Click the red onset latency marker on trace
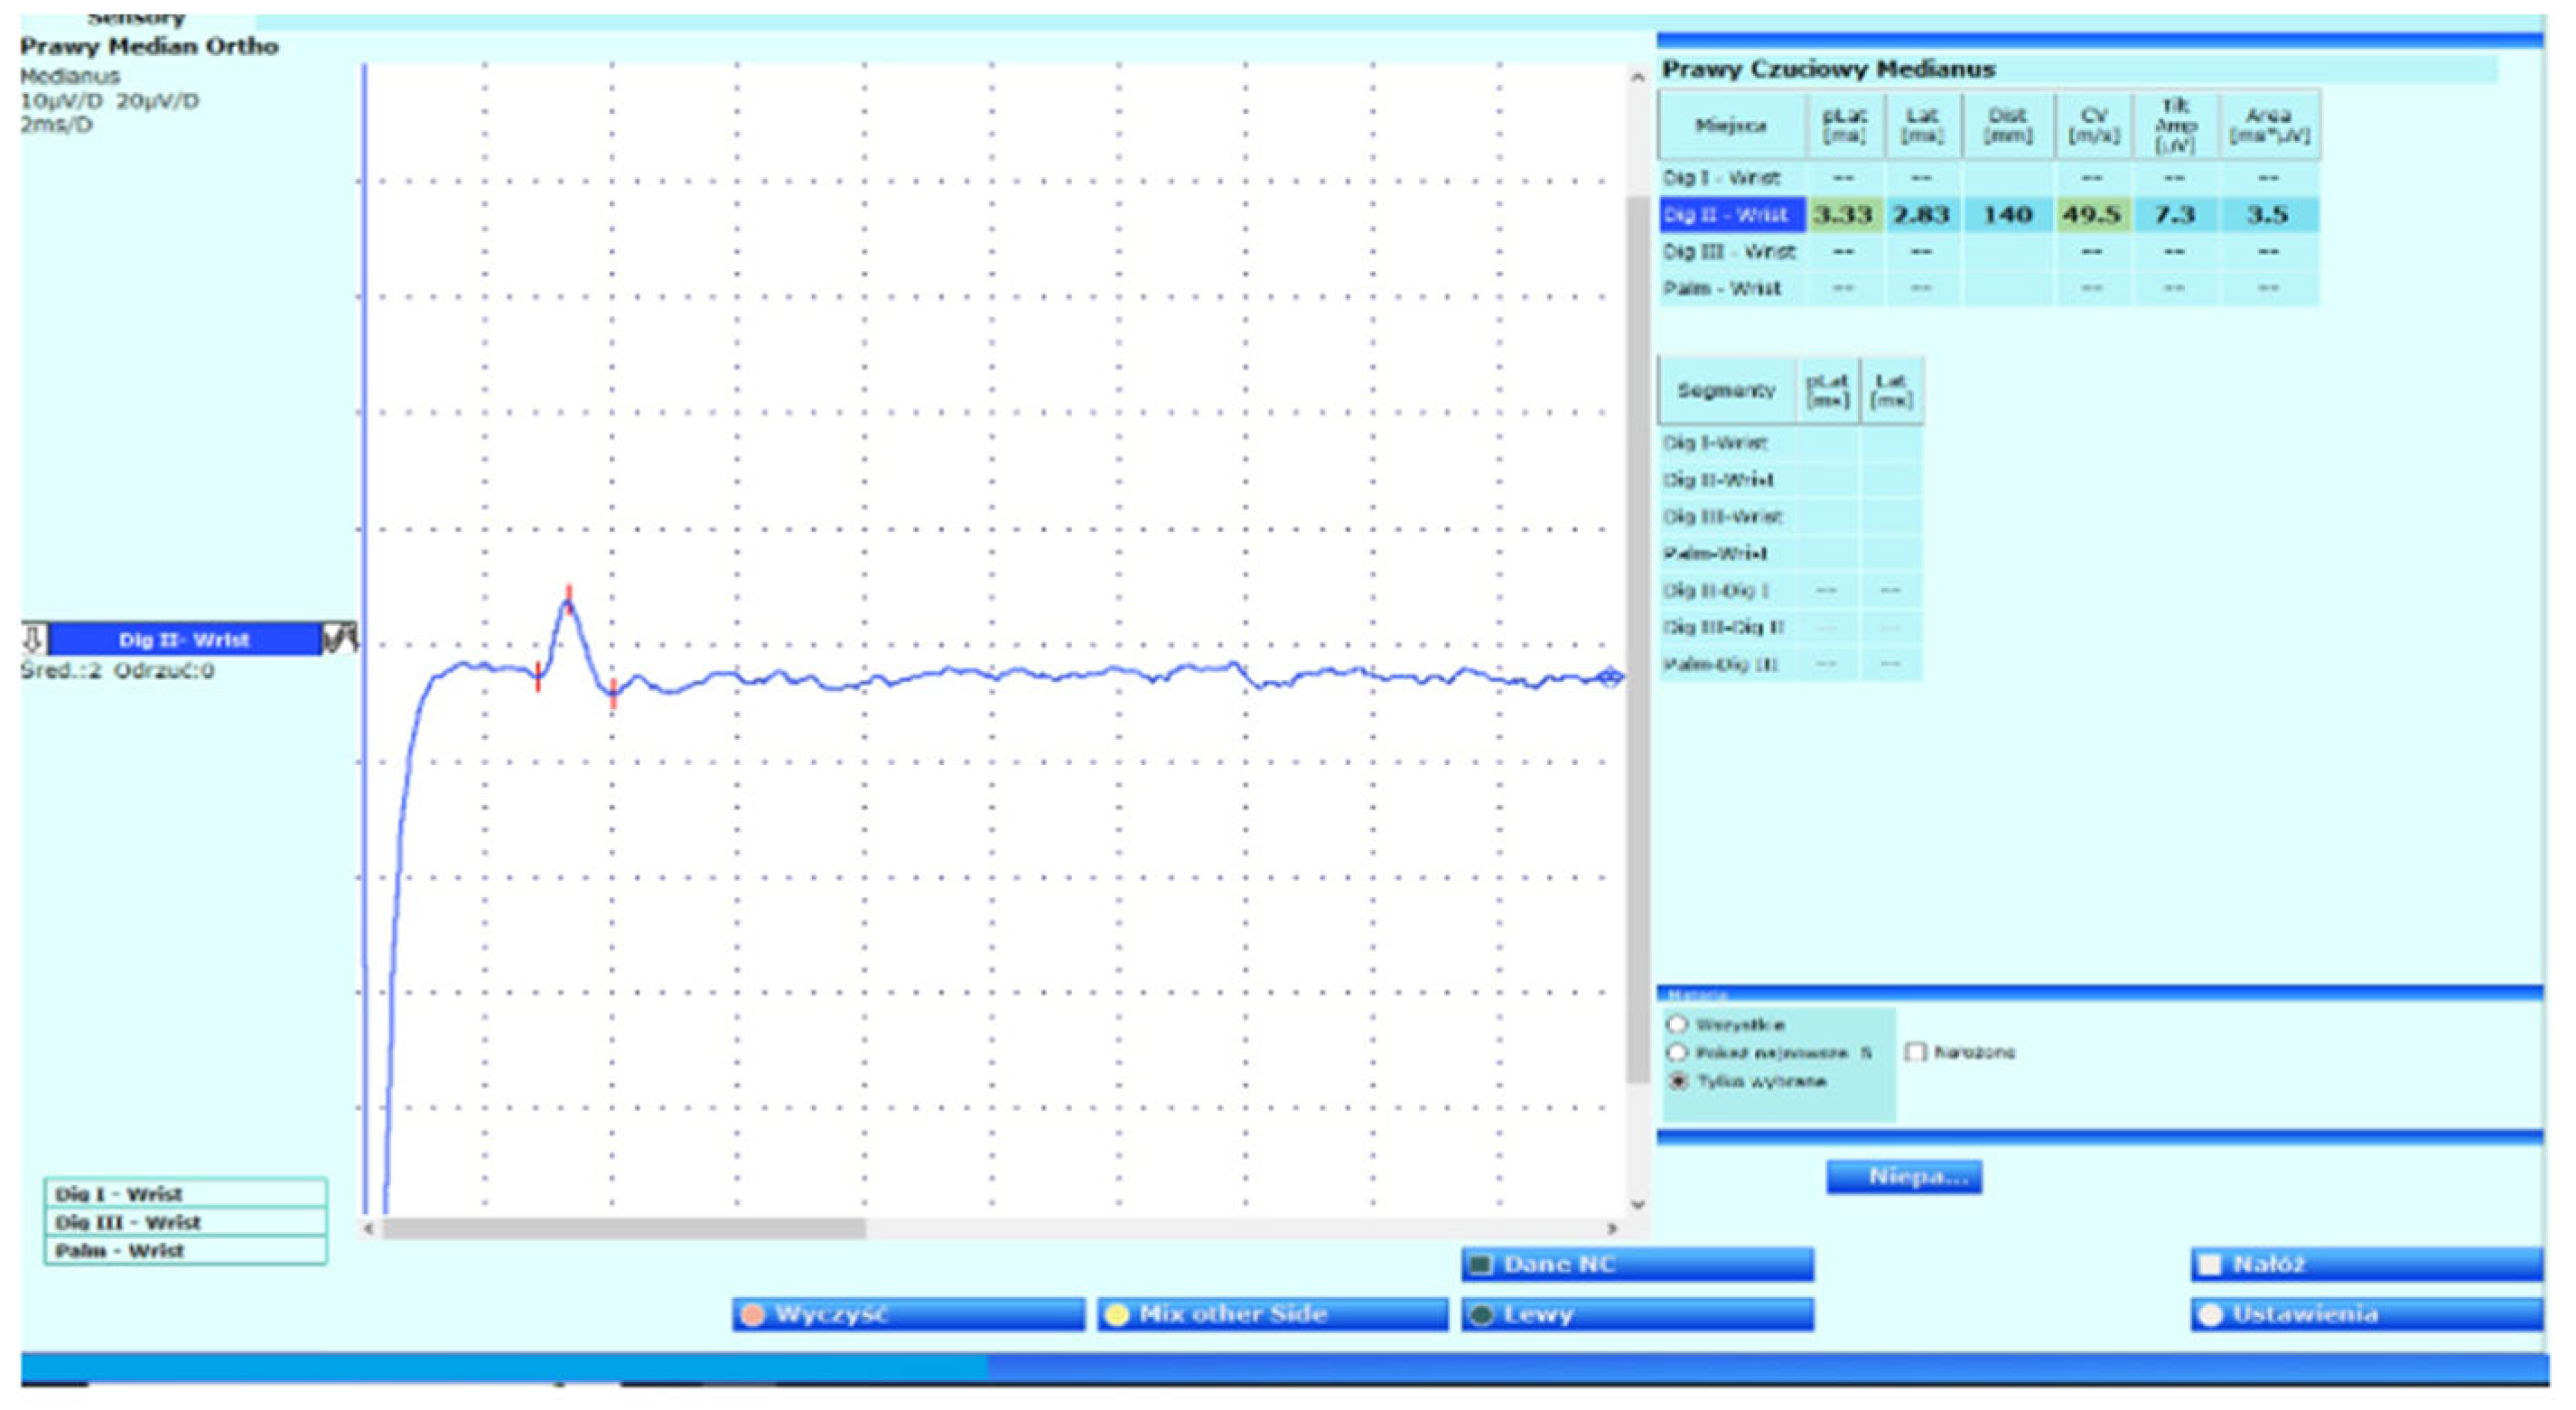Screen dimensions: 2576x1410 (538, 677)
